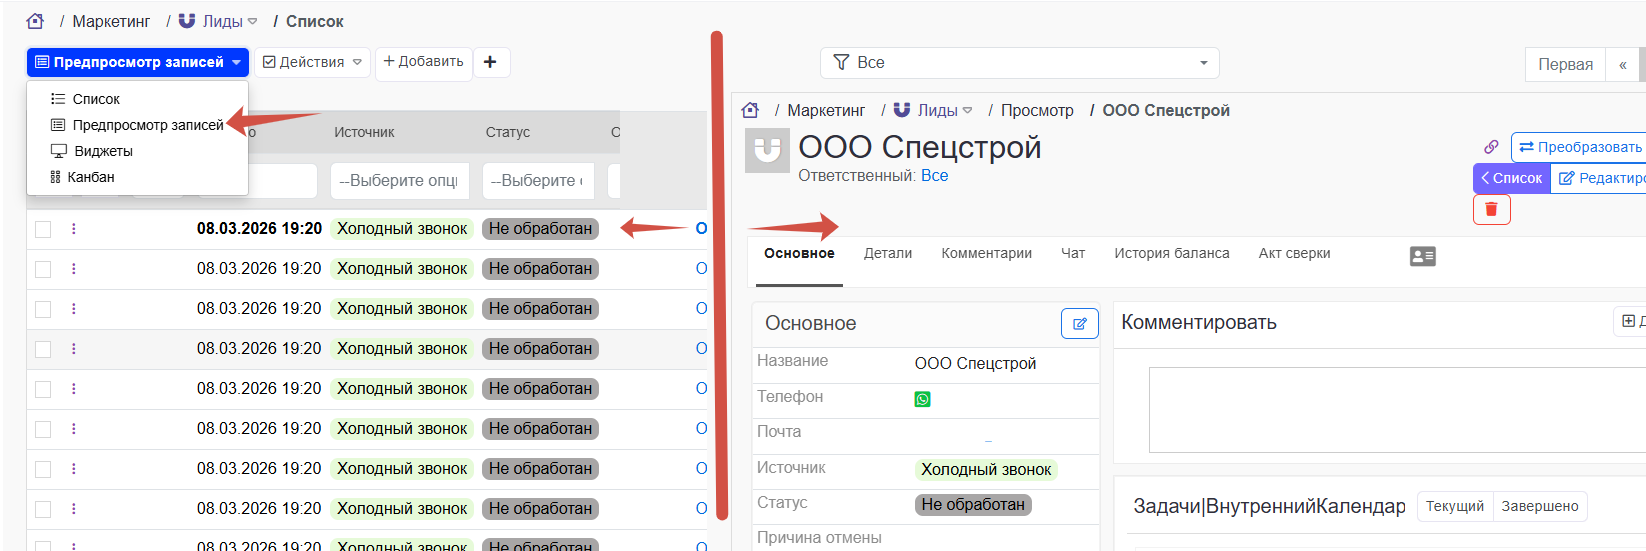Click the purple link icon beside Преобразовать
Image resolution: width=1646 pixels, height=551 pixels.
1491,147
